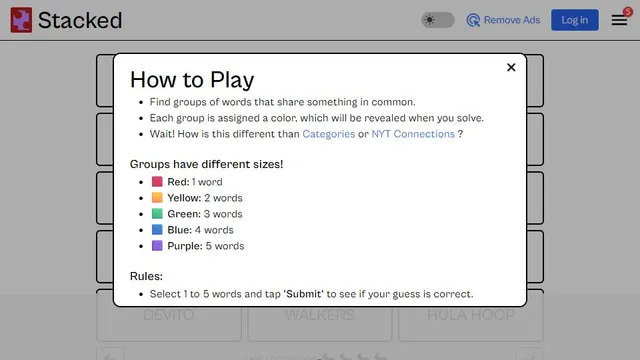The height and width of the screenshot is (360, 640).
Task: Click the How to Play heading
Action: (192, 79)
